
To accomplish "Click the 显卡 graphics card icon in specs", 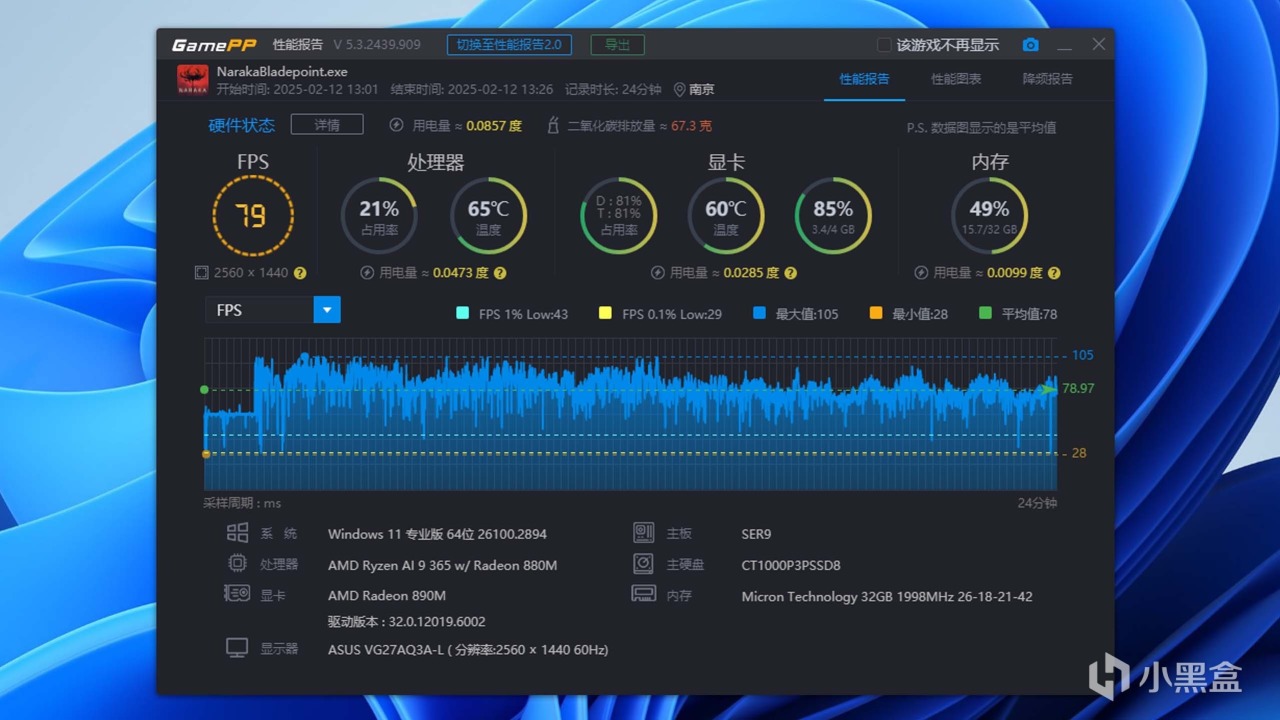I will (x=237, y=594).
